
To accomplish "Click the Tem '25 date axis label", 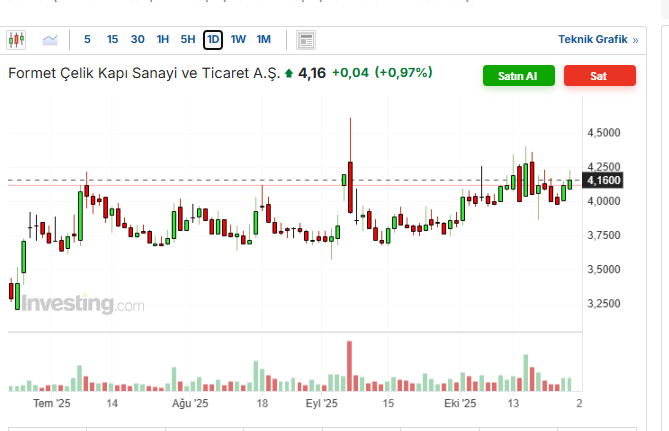I will click(x=52, y=403).
